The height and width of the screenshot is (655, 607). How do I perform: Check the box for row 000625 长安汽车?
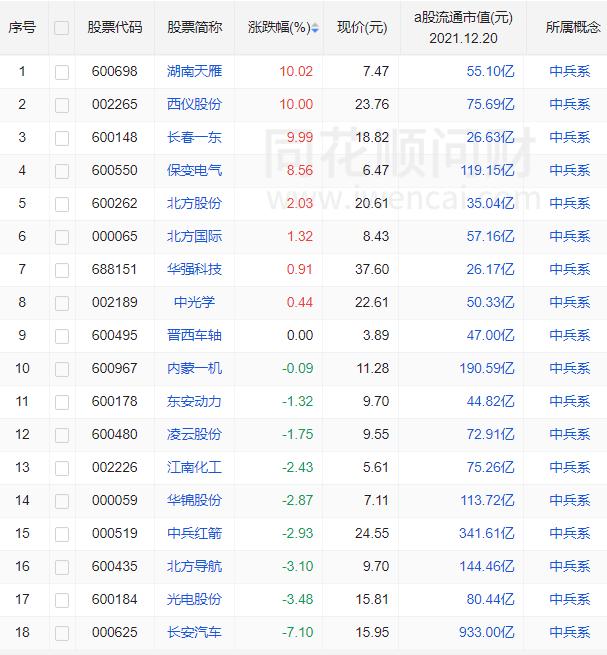(62, 633)
